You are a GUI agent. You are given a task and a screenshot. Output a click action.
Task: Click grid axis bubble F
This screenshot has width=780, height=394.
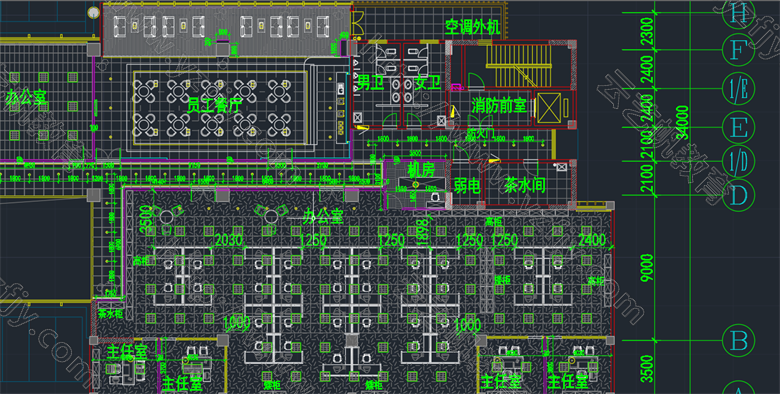[x=738, y=50]
